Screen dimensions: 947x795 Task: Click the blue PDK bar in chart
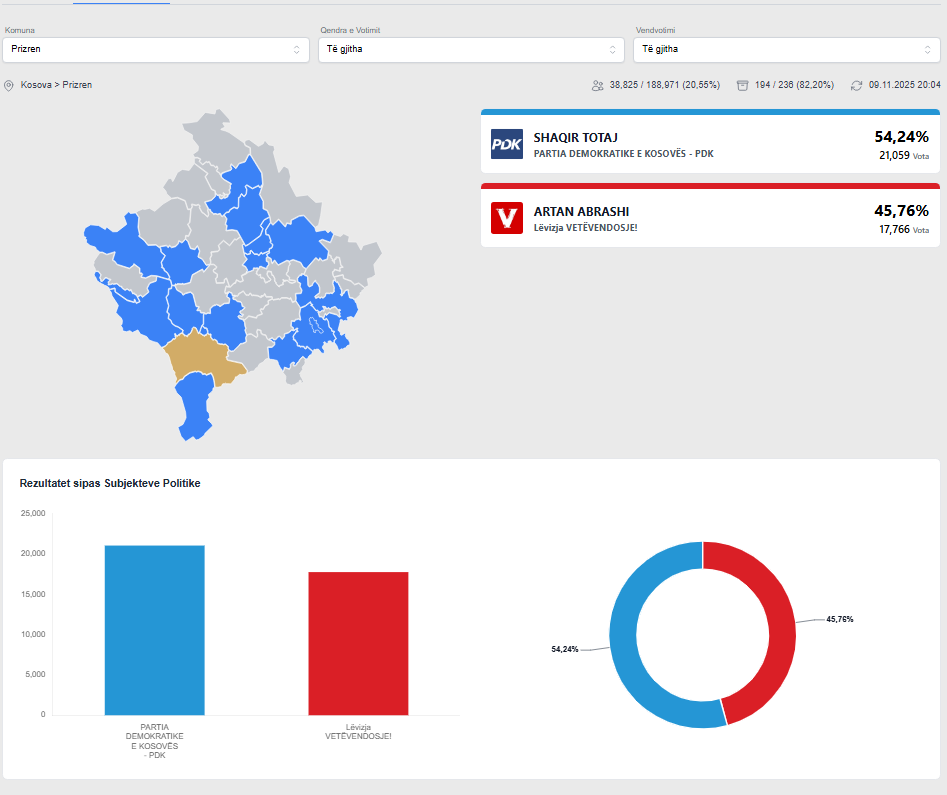click(x=155, y=630)
